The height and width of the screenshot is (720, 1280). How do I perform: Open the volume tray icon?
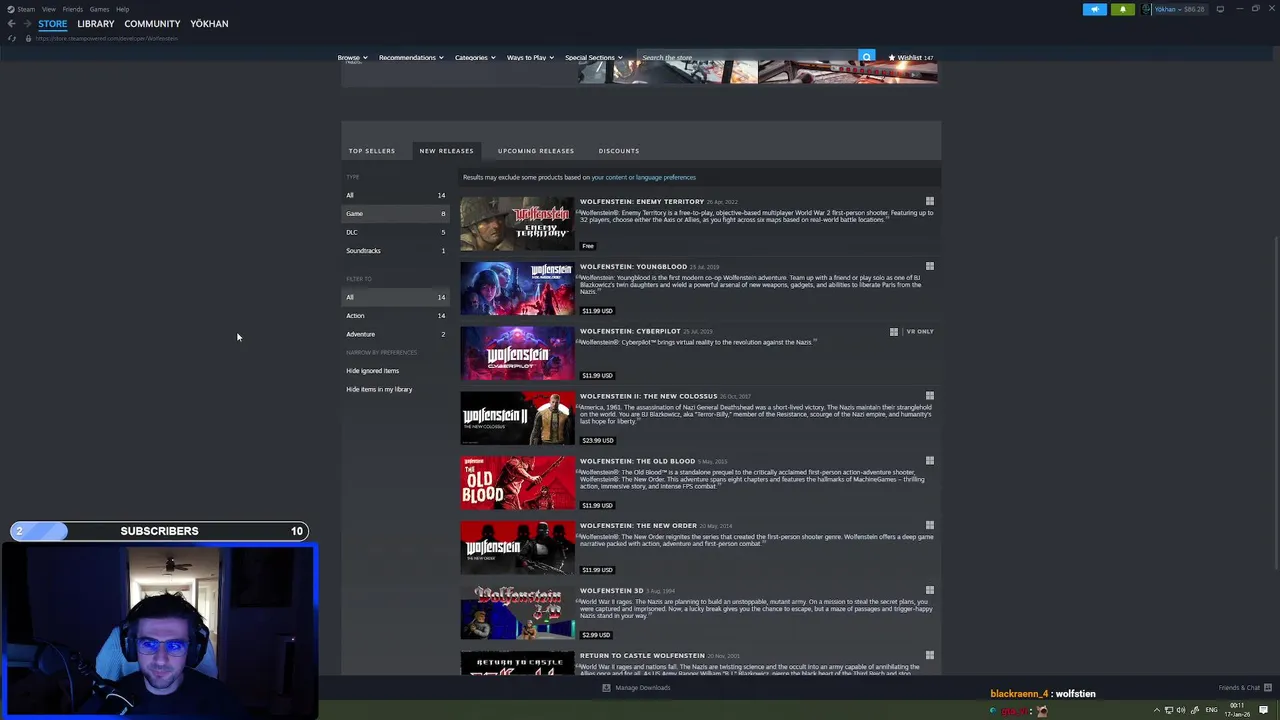[1181, 710]
